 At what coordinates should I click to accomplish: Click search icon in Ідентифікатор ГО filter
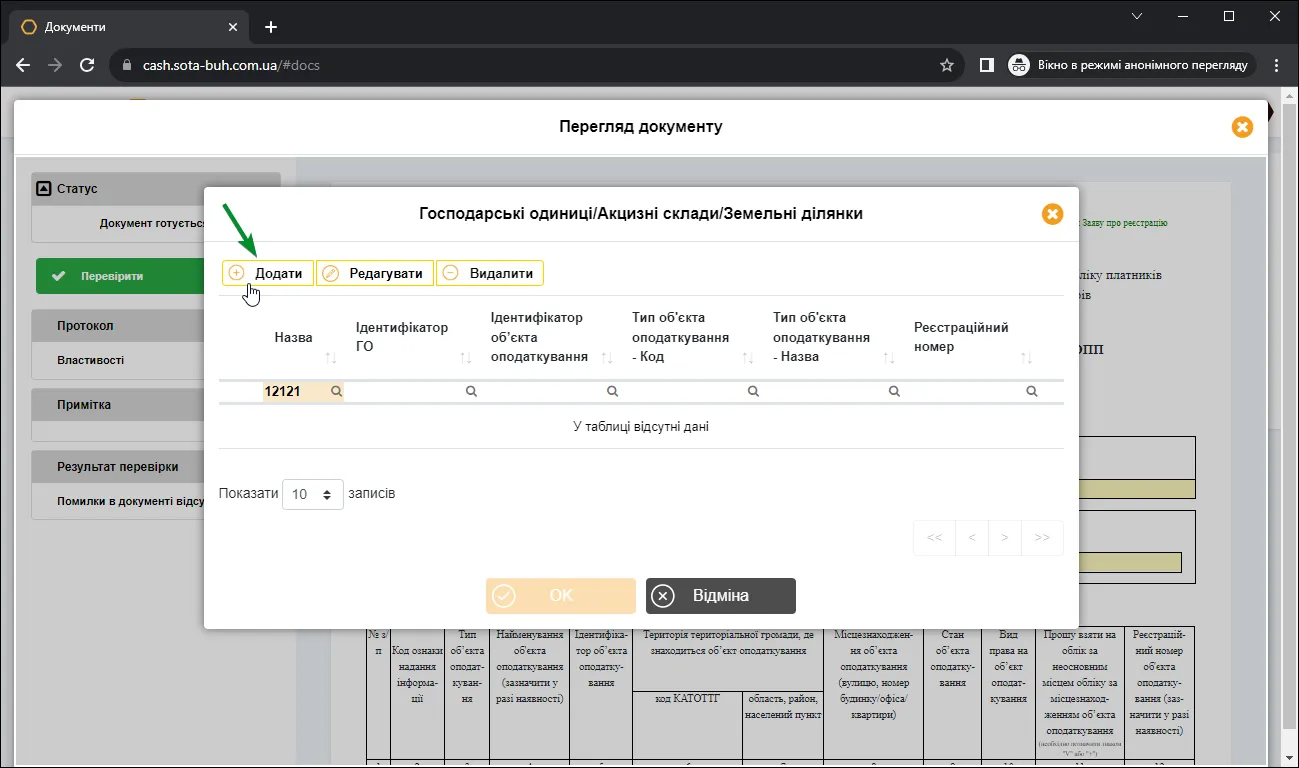tap(471, 392)
